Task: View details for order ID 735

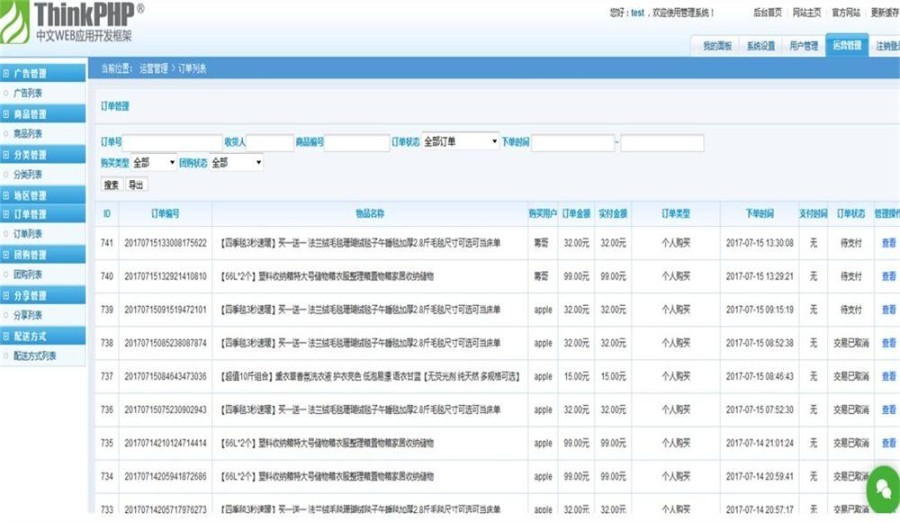Action: click(x=889, y=443)
